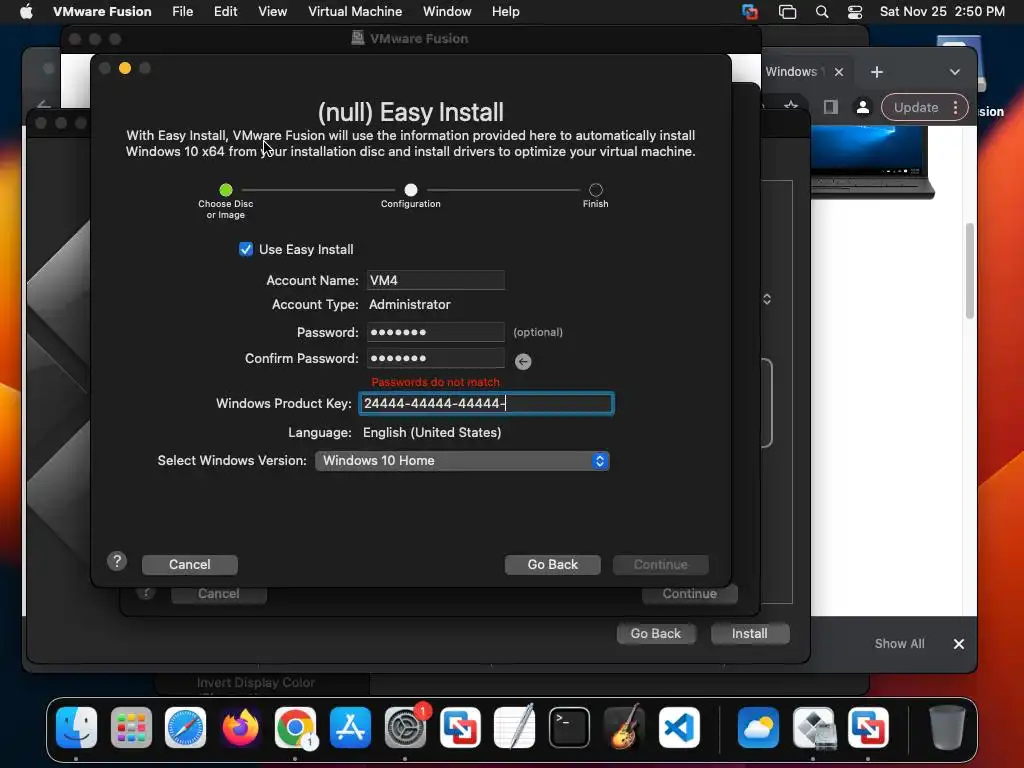Open a new browser tab
Viewport: 1024px width, 768px height.
tap(877, 72)
